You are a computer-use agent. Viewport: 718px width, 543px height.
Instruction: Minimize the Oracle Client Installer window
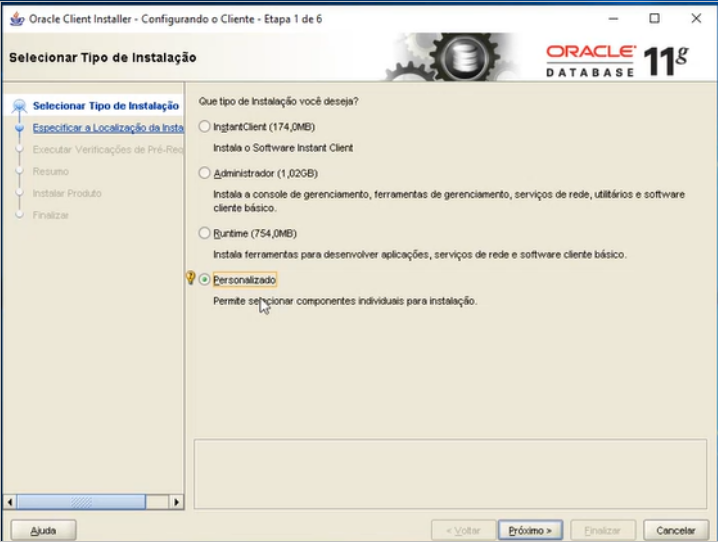[614, 19]
